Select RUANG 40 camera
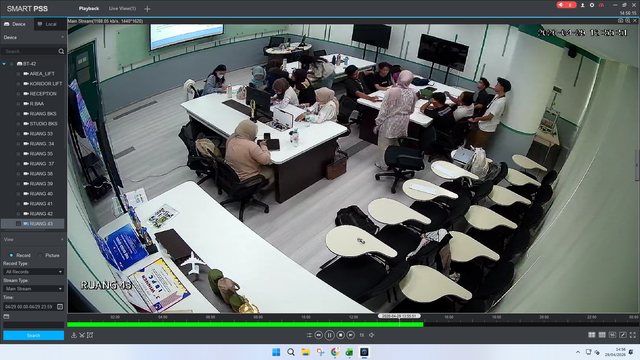Screen dimensions: 640x360 (x=41, y=194)
